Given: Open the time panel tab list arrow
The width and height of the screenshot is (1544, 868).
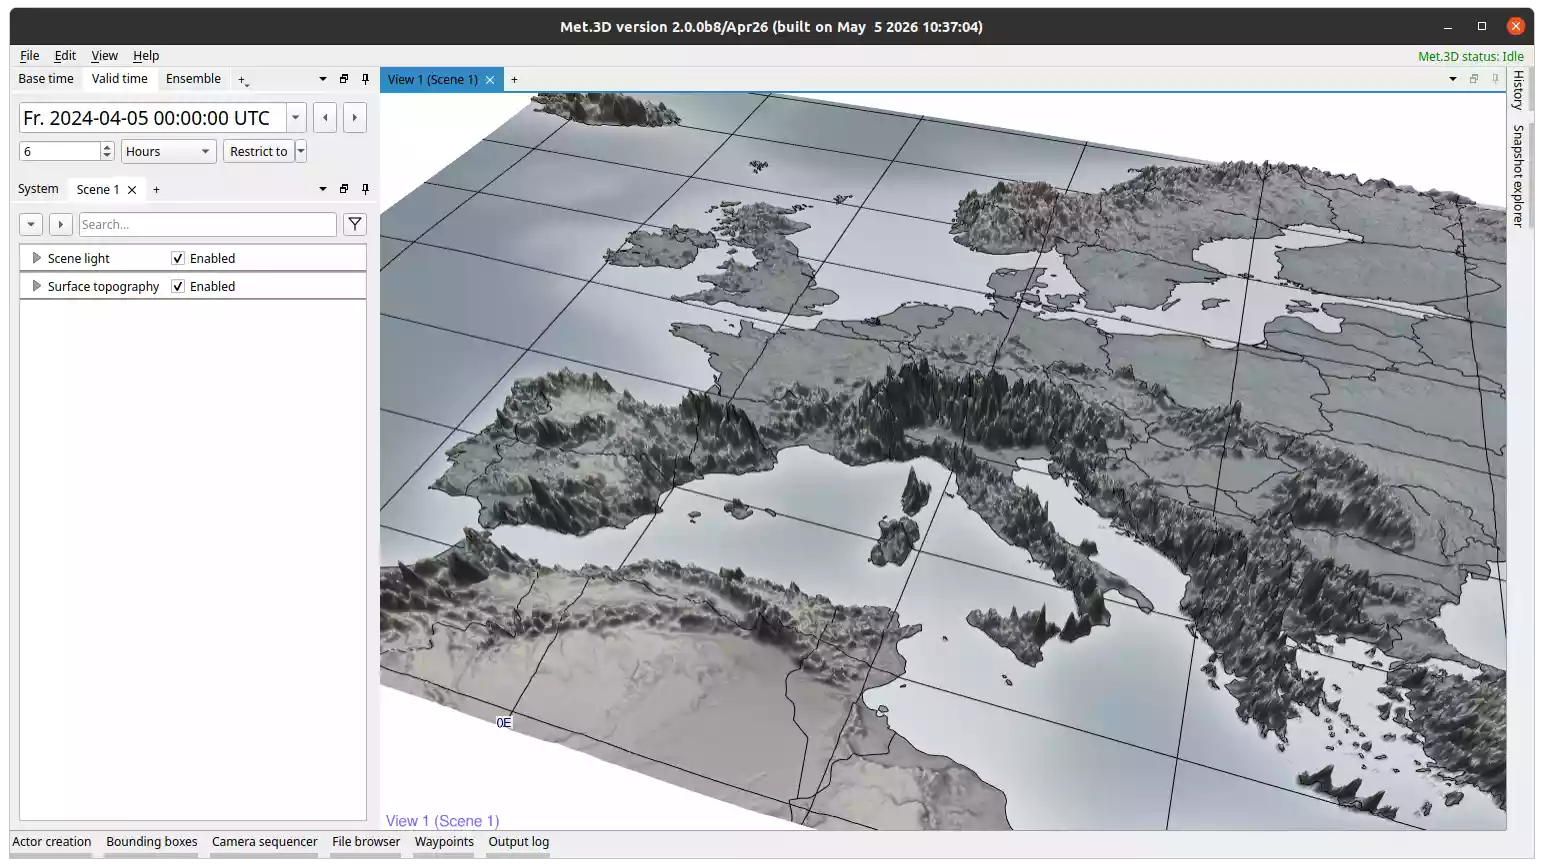Looking at the screenshot, I should click(x=323, y=79).
